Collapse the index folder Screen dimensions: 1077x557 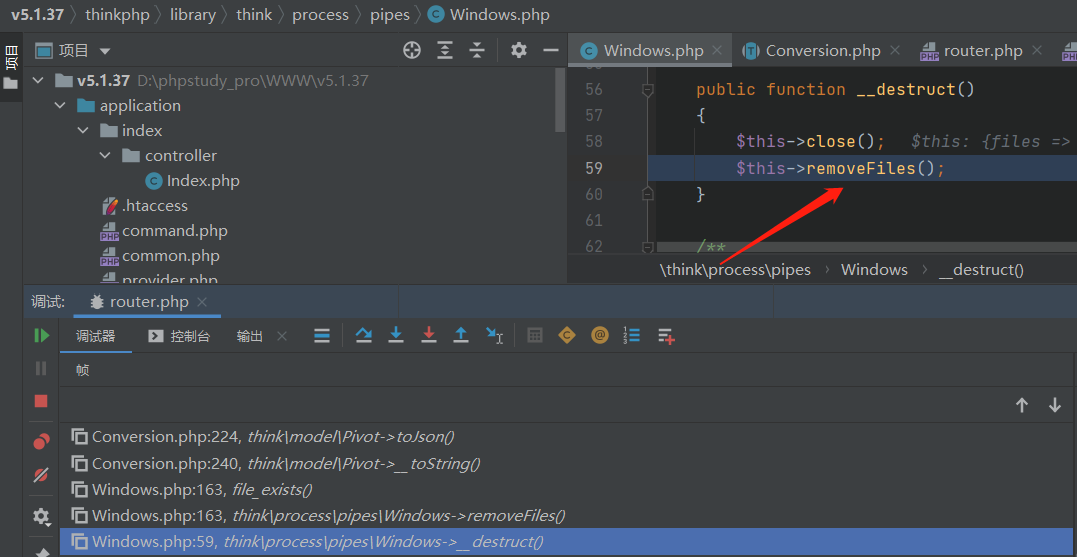pos(83,130)
